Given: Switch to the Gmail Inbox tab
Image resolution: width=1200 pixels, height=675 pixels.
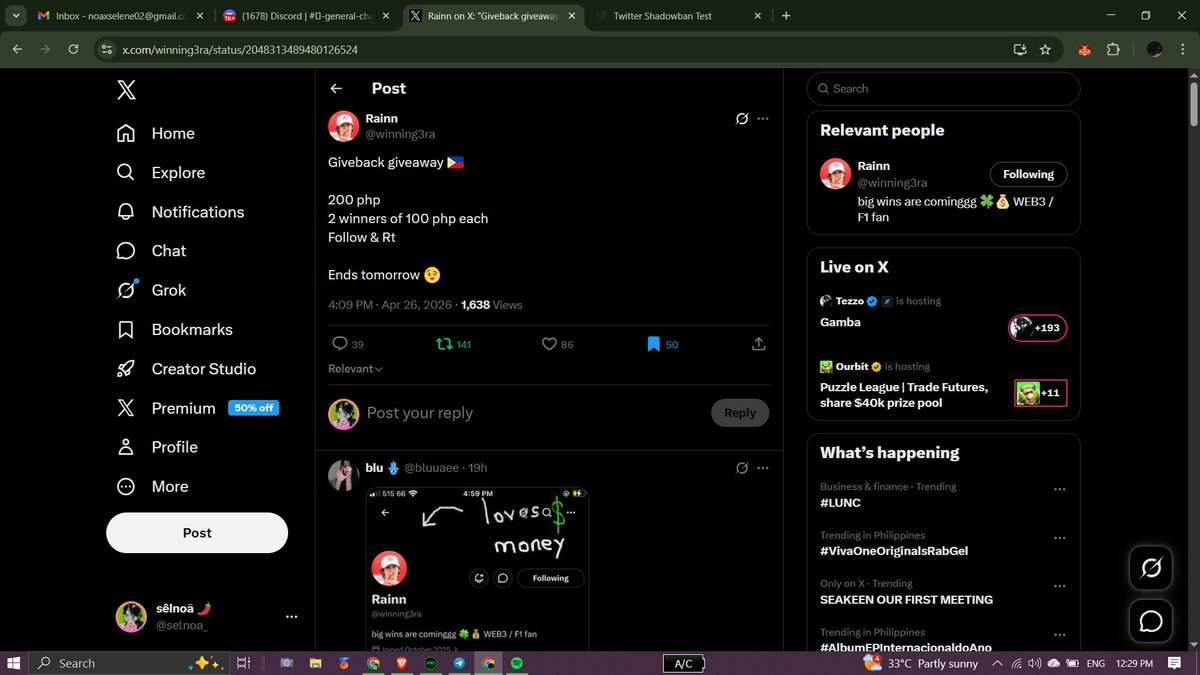Looking at the screenshot, I should [119, 16].
